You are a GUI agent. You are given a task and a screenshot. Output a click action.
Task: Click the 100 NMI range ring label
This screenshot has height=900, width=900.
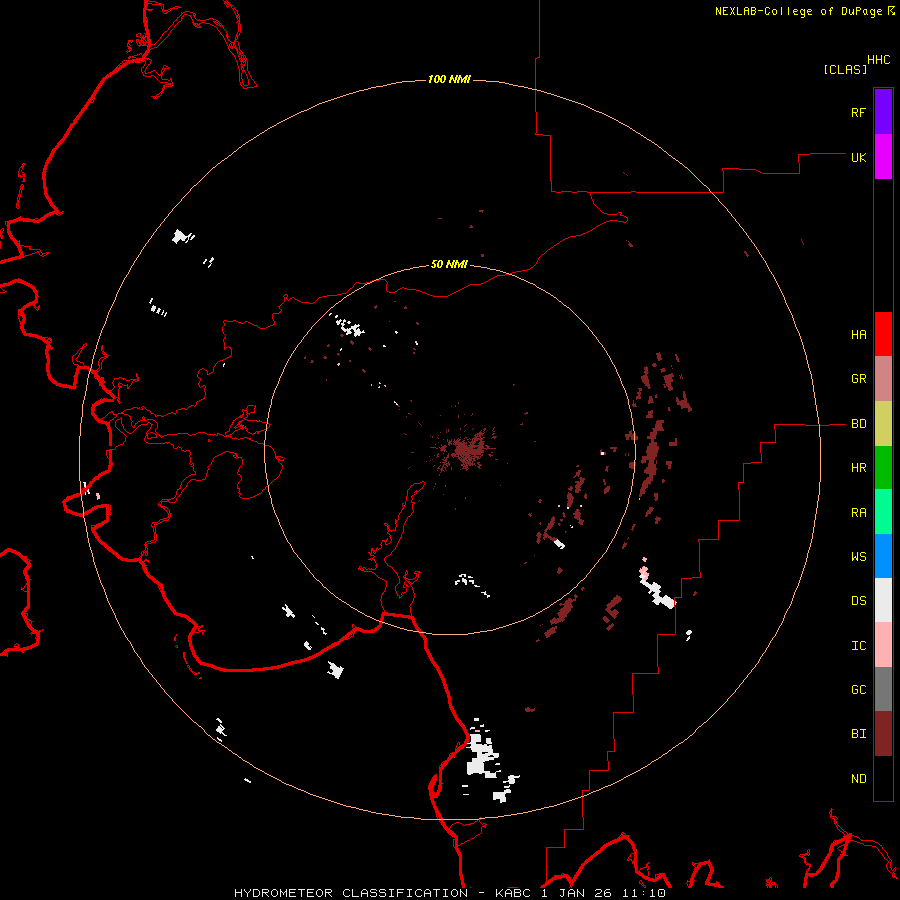click(x=449, y=79)
